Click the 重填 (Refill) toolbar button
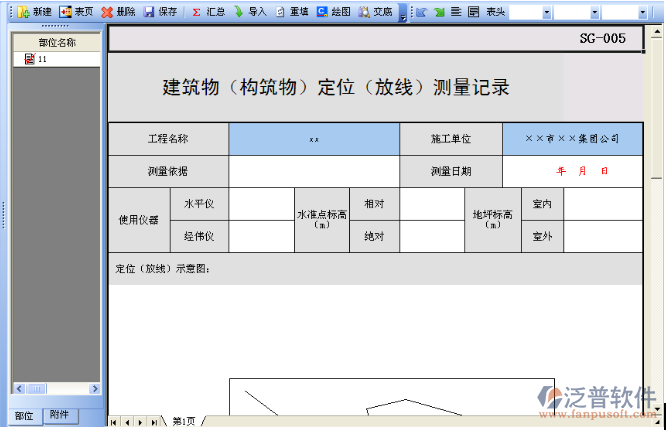The width and height of the screenshot is (667, 430). [x=292, y=12]
